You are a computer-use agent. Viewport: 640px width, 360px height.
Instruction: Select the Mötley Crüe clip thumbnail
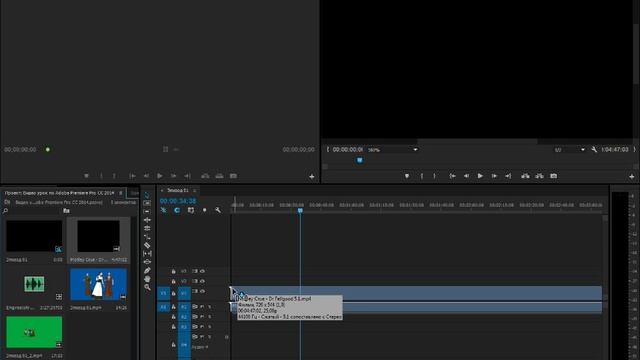(98, 236)
